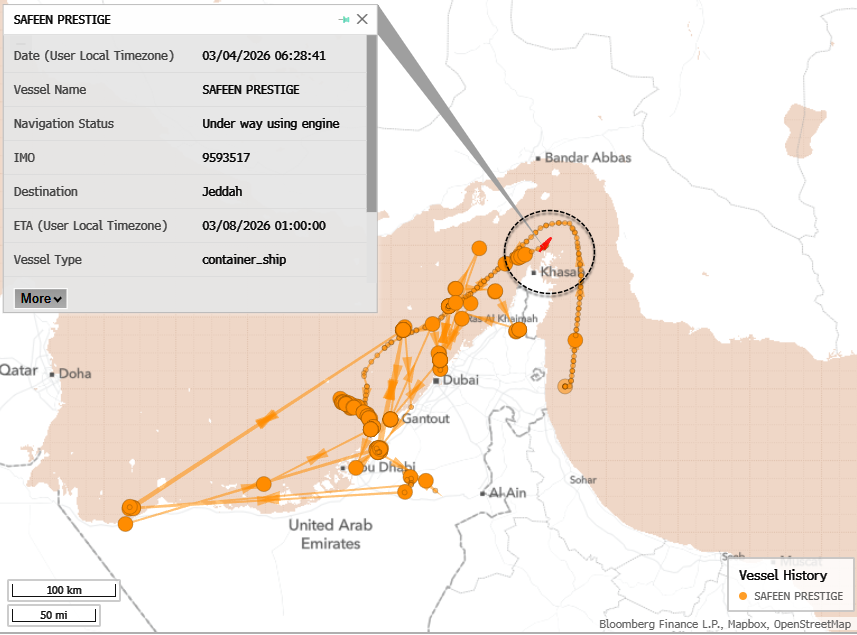Screen dimensions: 857x635
Task: Click the IMO number 9593517 value
Action: pyautogui.click(x=226, y=158)
